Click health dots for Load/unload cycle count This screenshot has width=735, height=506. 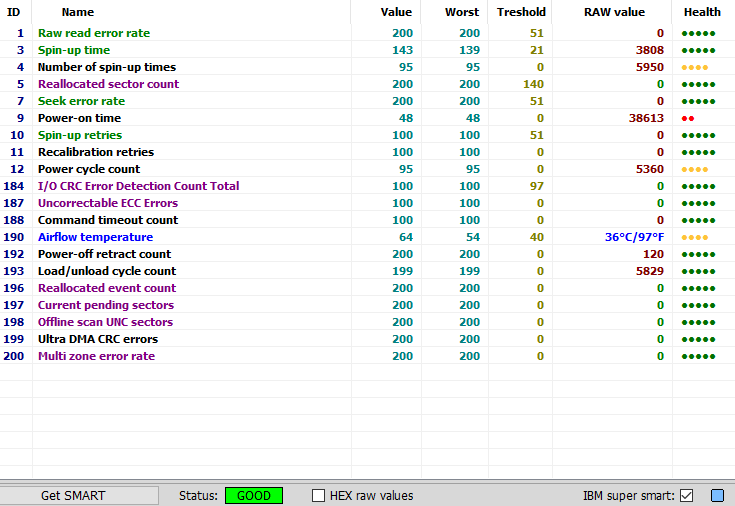698,271
